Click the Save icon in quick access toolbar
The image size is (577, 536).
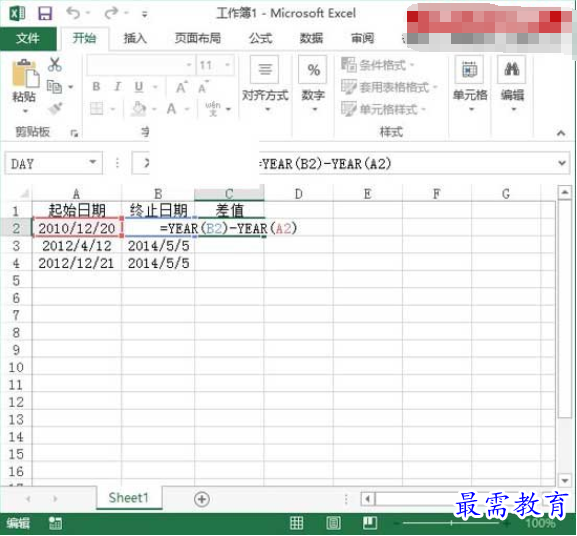tap(45, 14)
